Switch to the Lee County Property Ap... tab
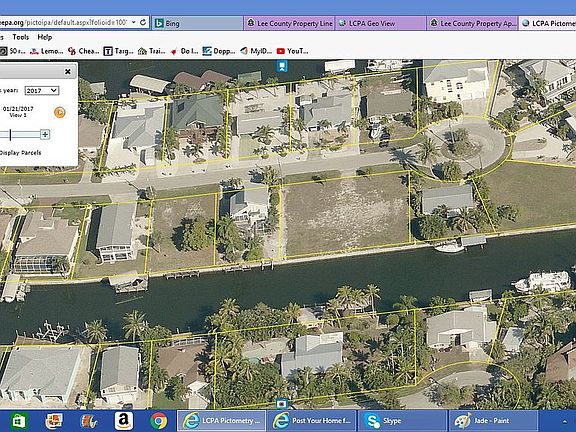This screenshot has width=576, height=432. tap(472, 24)
